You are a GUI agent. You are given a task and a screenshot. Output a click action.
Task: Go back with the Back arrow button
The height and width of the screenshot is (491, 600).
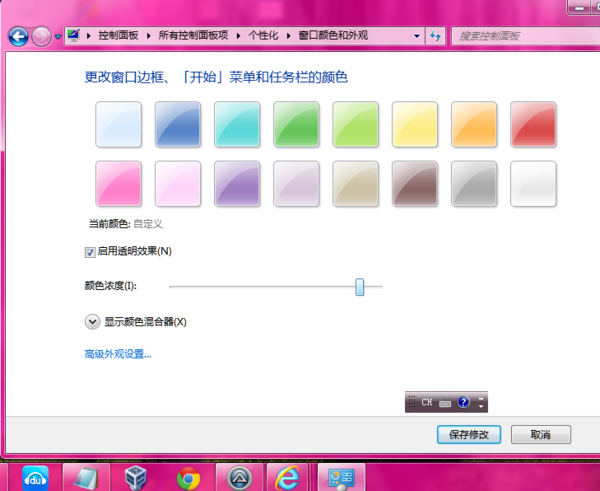pyautogui.click(x=18, y=37)
